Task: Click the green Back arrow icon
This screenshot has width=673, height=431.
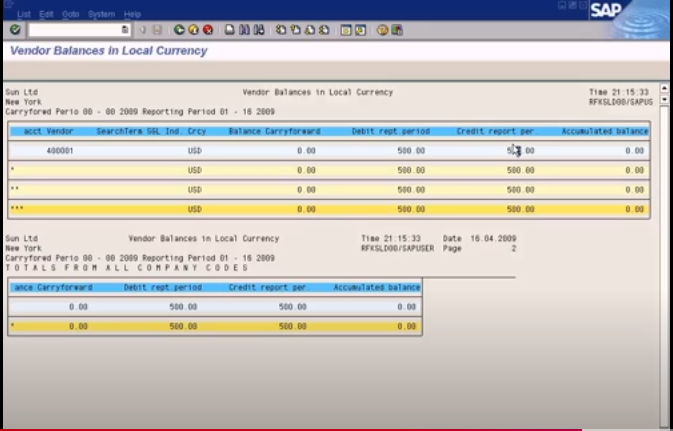Action: pos(179,30)
